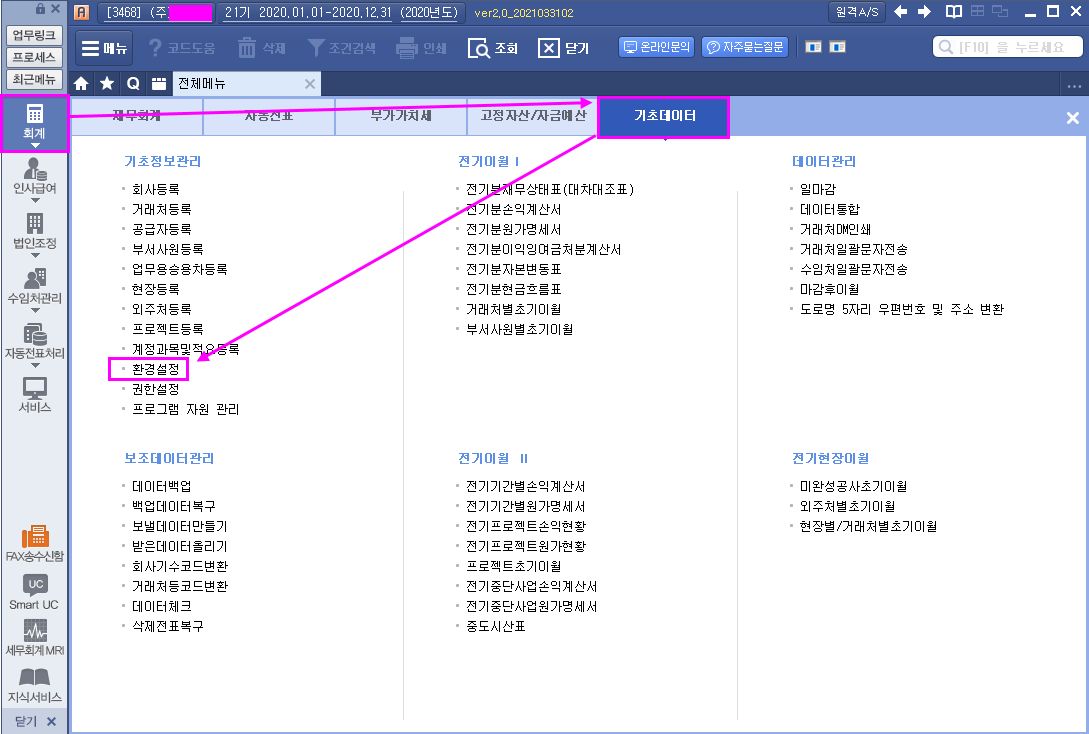Image resolution: width=1089 pixels, height=734 pixels.
Task: Expand the 자동전표처리 sidebar section
Action: pos(34,342)
